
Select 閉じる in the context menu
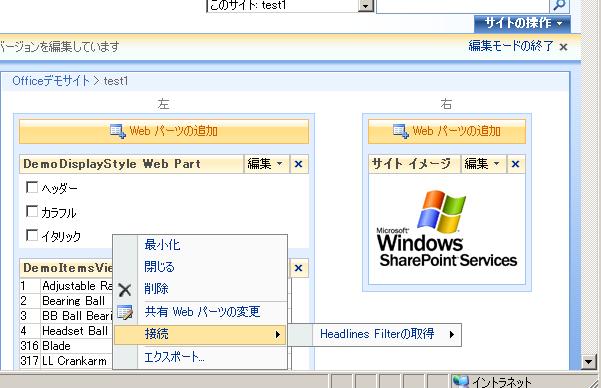coord(200,267)
